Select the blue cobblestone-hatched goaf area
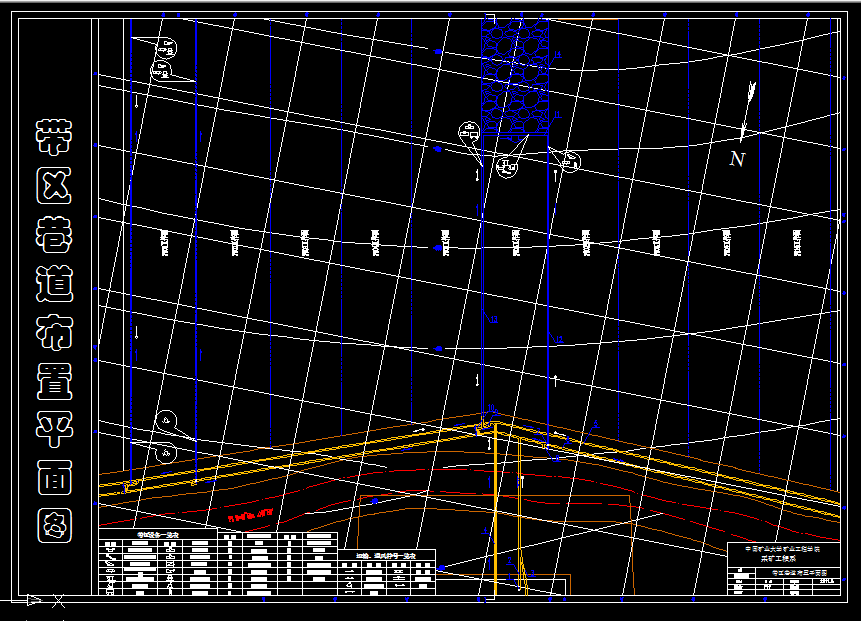Screen dimensions: 861x621 [x=515, y=76]
